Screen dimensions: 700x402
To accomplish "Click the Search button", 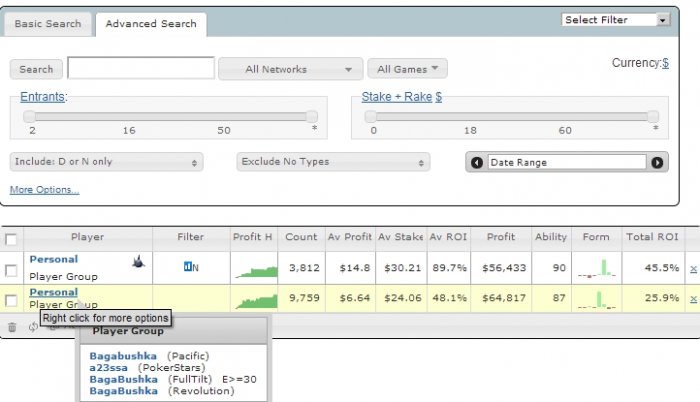I will pyautogui.click(x=36, y=69).
